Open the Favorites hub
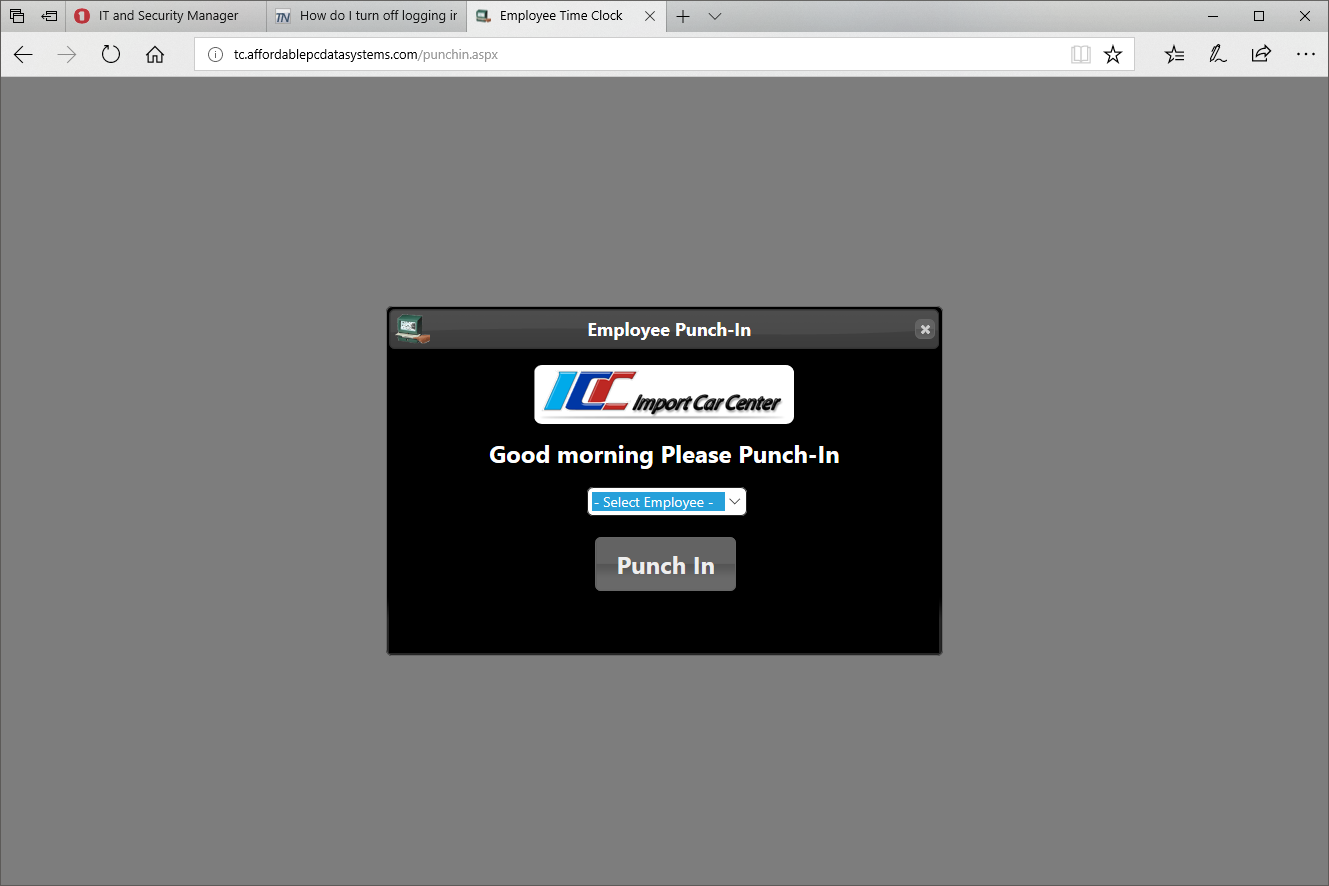1329x886 pixels. pos(1174,55)
